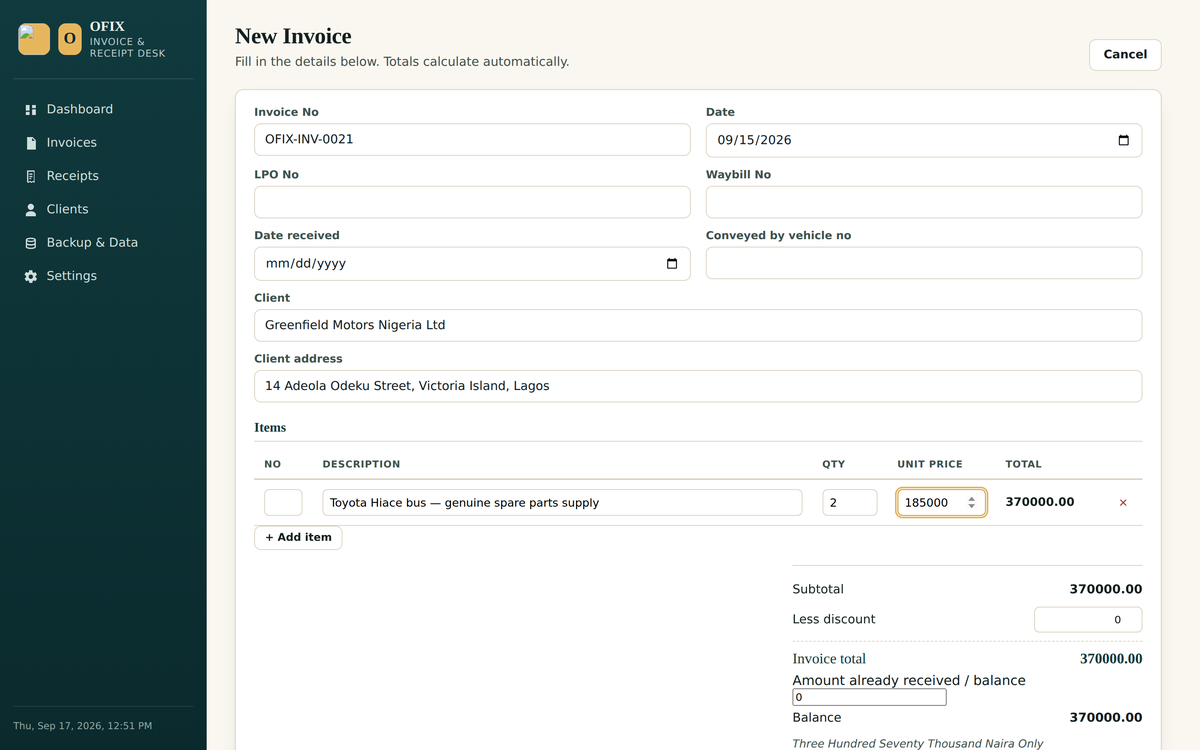This screenshot has width=1200, height=750.
Task: Click the Settings gear icon
Action: pos(30,276)
